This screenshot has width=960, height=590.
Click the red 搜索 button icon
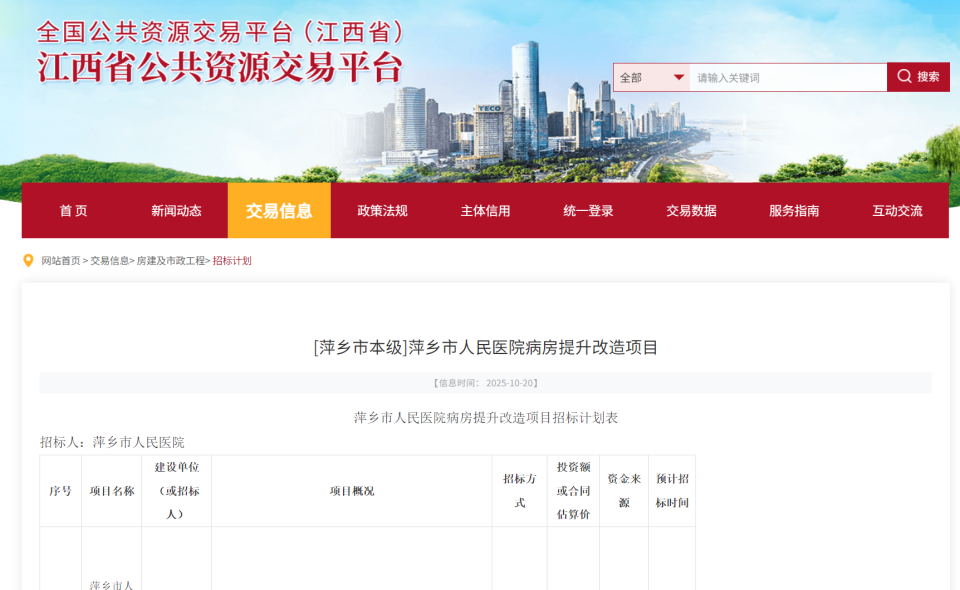pyautogui.click(x=917, y=76)
